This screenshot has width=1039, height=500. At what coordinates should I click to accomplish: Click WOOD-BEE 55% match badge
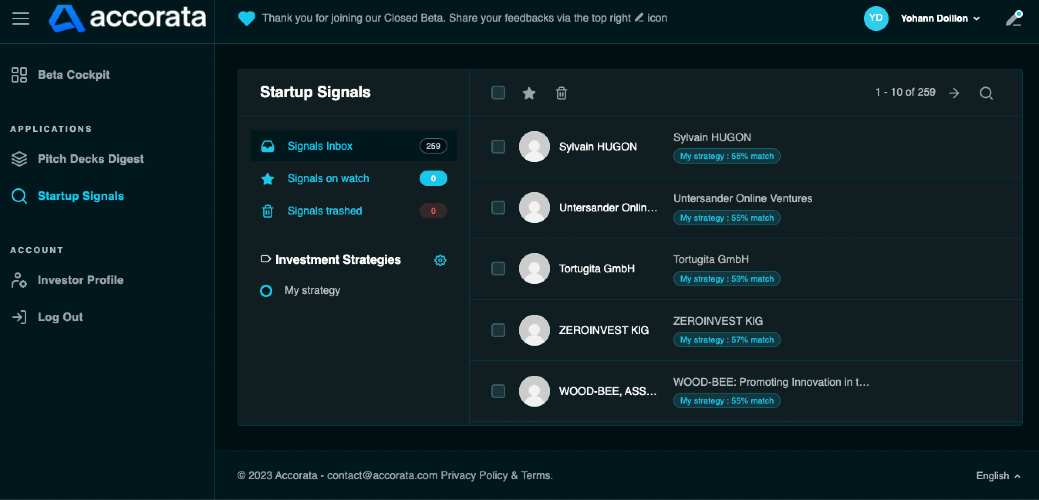click(727, 401)
